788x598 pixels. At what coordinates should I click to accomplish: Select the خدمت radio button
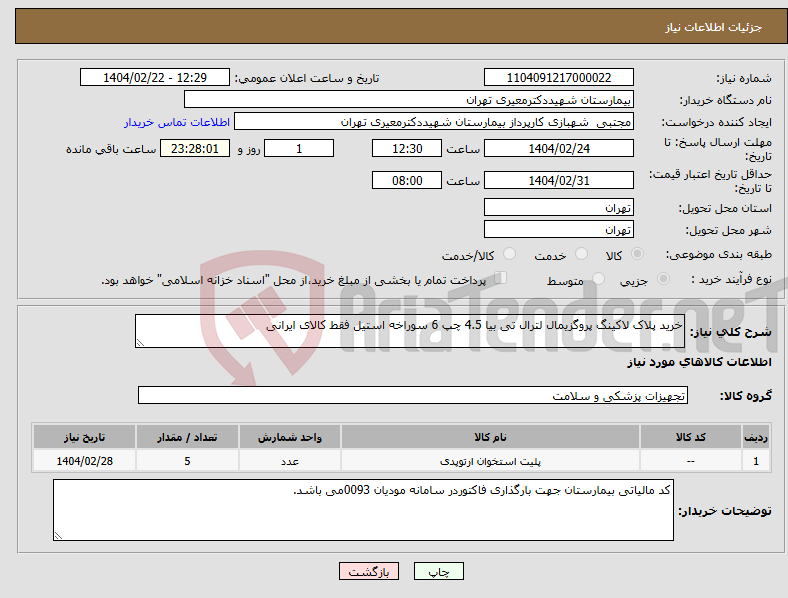coord(581,254)
